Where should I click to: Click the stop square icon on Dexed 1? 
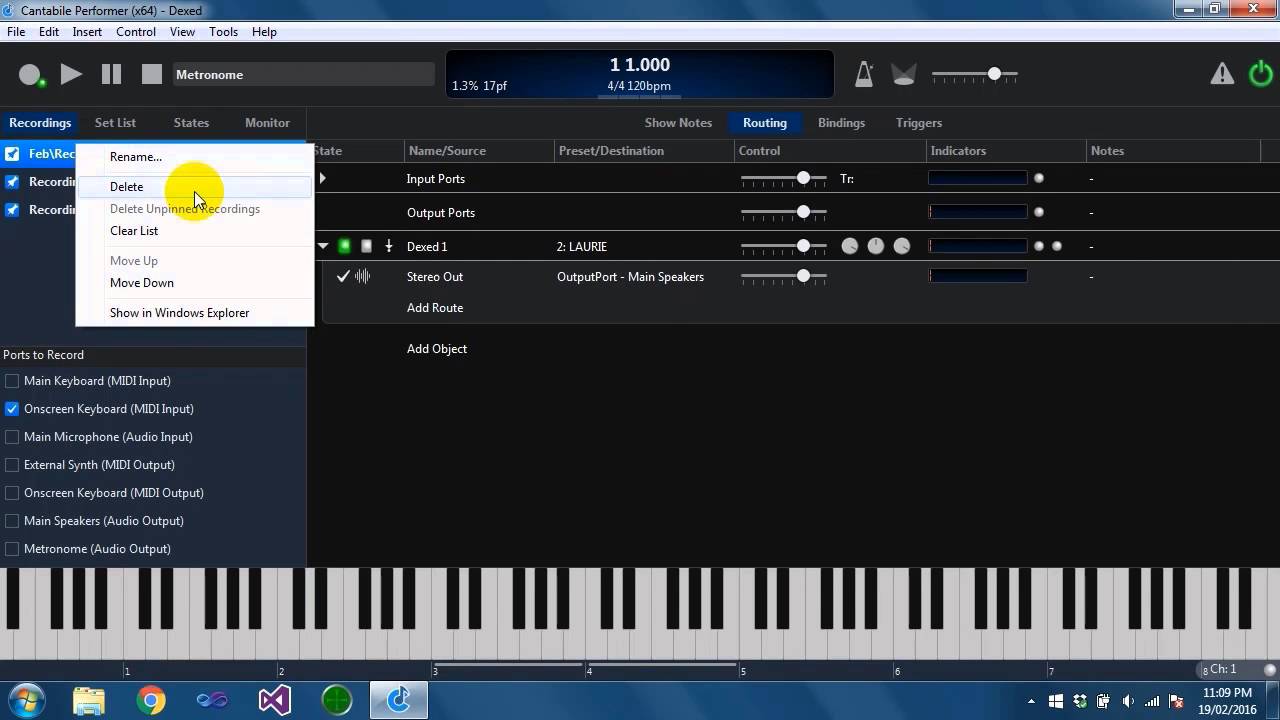[x=367, y=246]
